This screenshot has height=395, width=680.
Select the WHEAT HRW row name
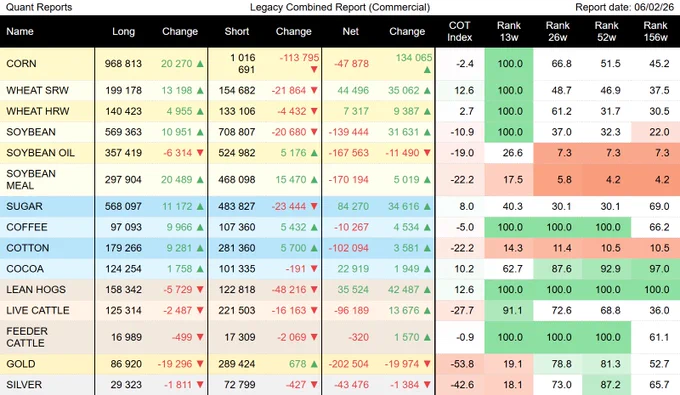(x=38, y=111)
